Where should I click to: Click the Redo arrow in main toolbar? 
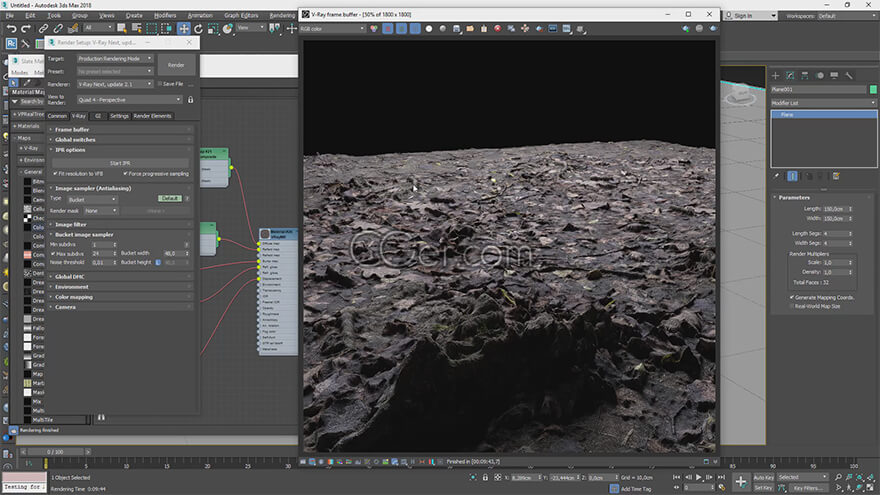(x=26, y=28)
